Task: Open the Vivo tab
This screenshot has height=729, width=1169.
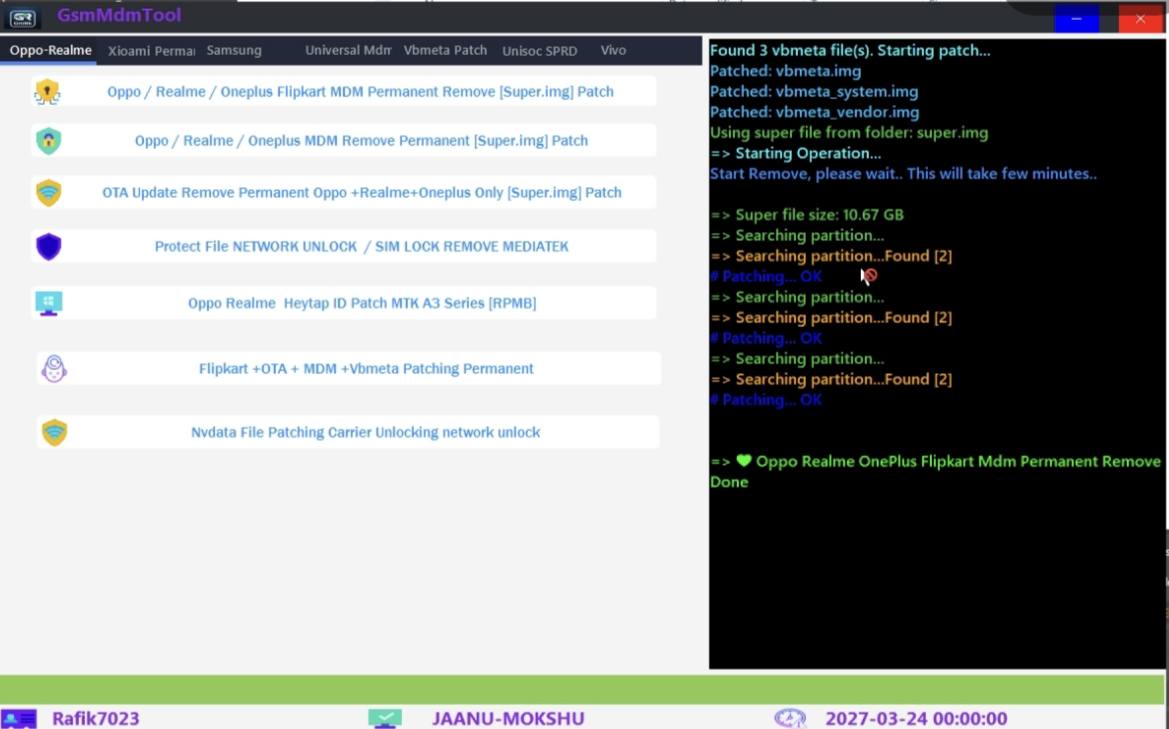Action: (x=613, y=51)
